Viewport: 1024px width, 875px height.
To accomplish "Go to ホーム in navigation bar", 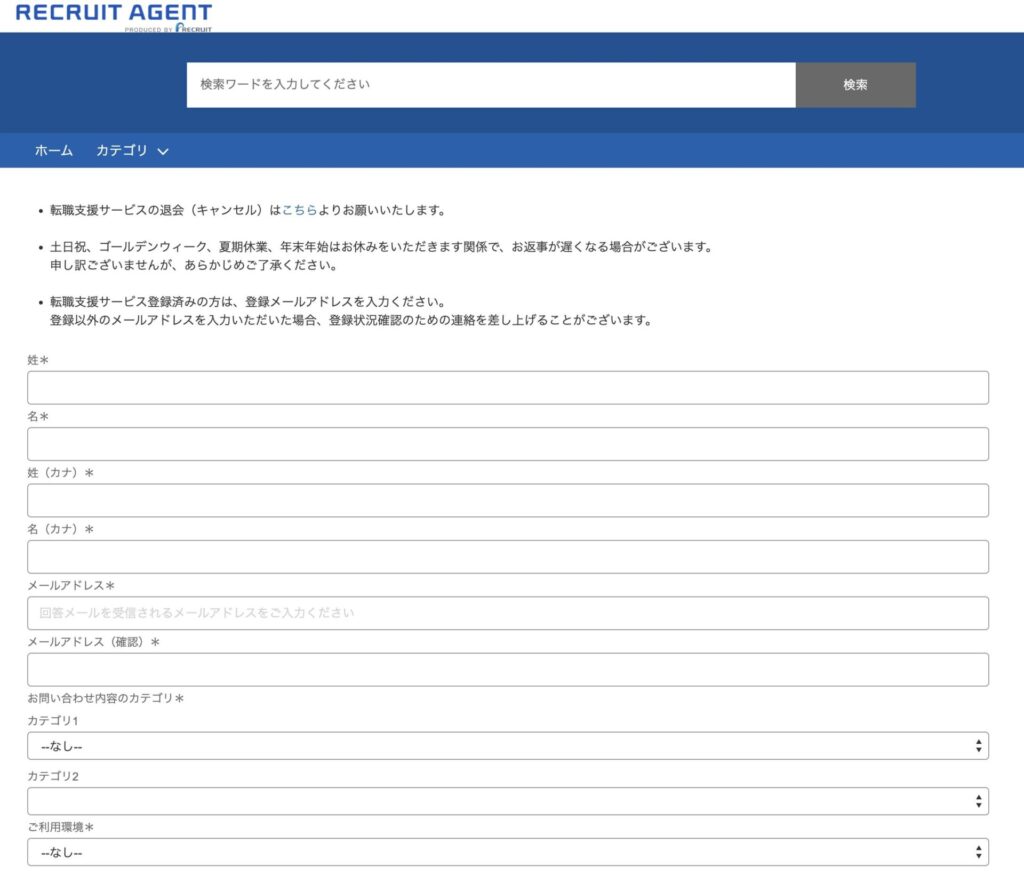I will click(x=54, y=151).
